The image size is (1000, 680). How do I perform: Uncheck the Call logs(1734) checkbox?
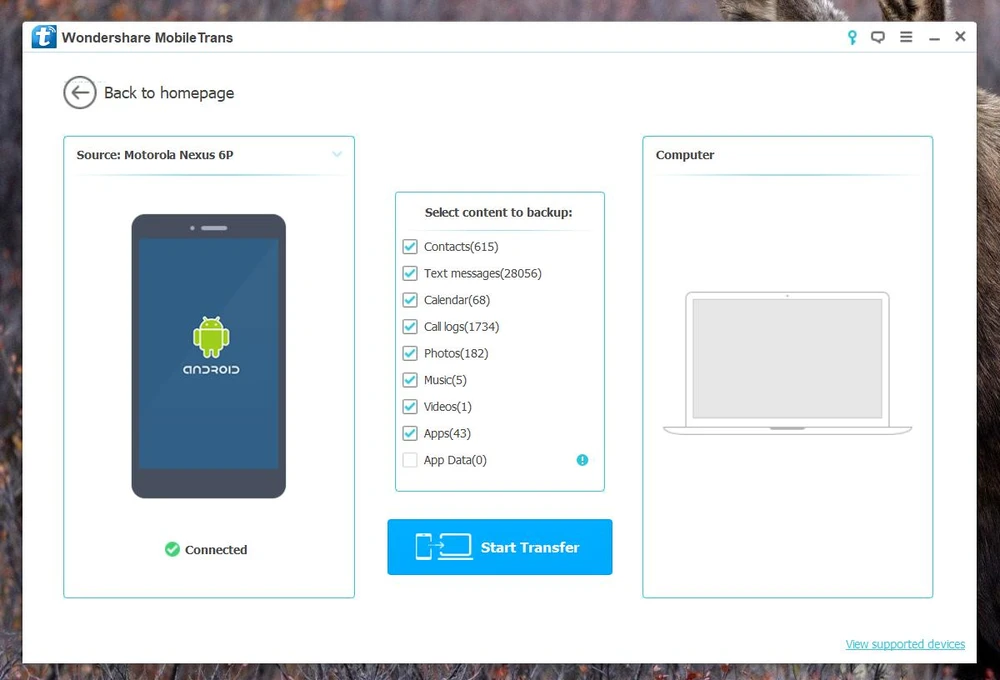click(410, 327)
